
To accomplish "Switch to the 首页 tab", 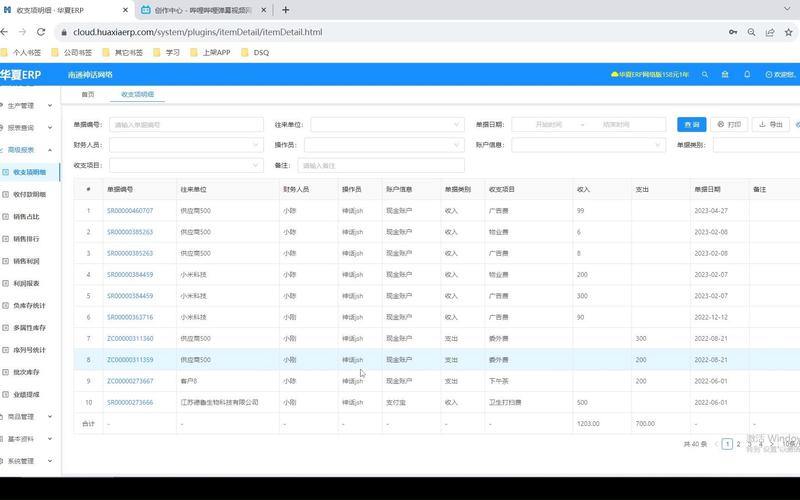I will (88, 94).
